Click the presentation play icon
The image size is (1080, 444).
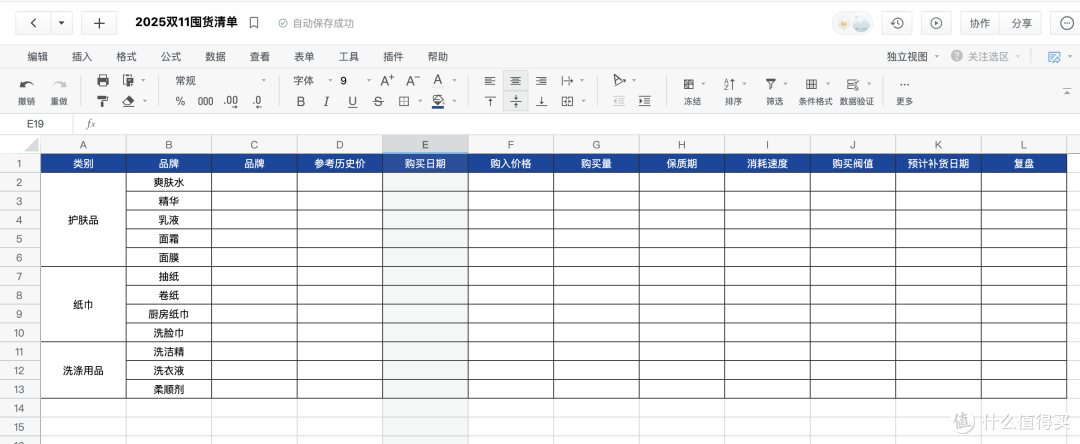pyautogui.click(x=936, y=23)
